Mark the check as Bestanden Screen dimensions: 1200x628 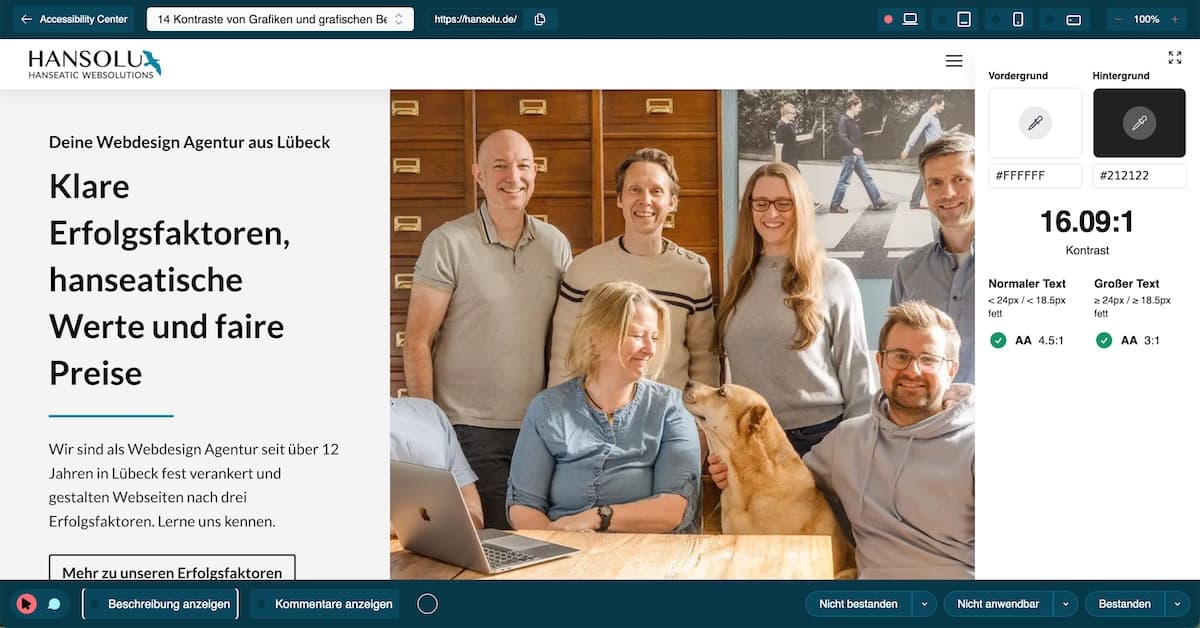(1124, 603)
